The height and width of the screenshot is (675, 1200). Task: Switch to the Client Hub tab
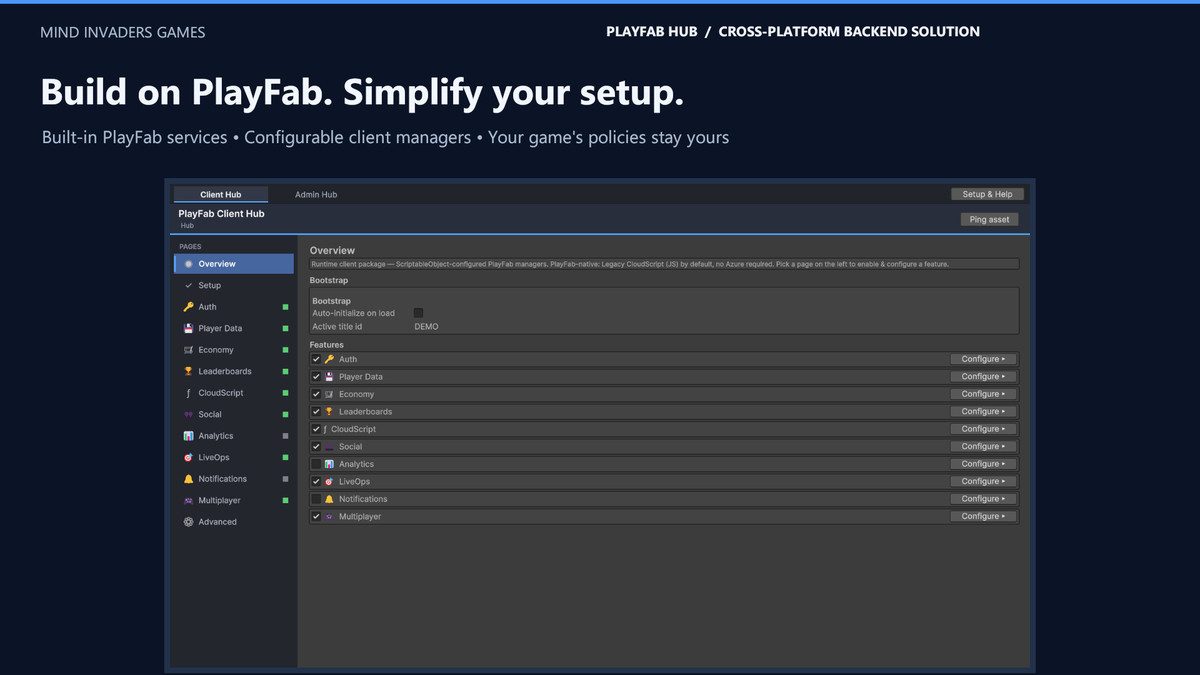click(x=221, y=194)
